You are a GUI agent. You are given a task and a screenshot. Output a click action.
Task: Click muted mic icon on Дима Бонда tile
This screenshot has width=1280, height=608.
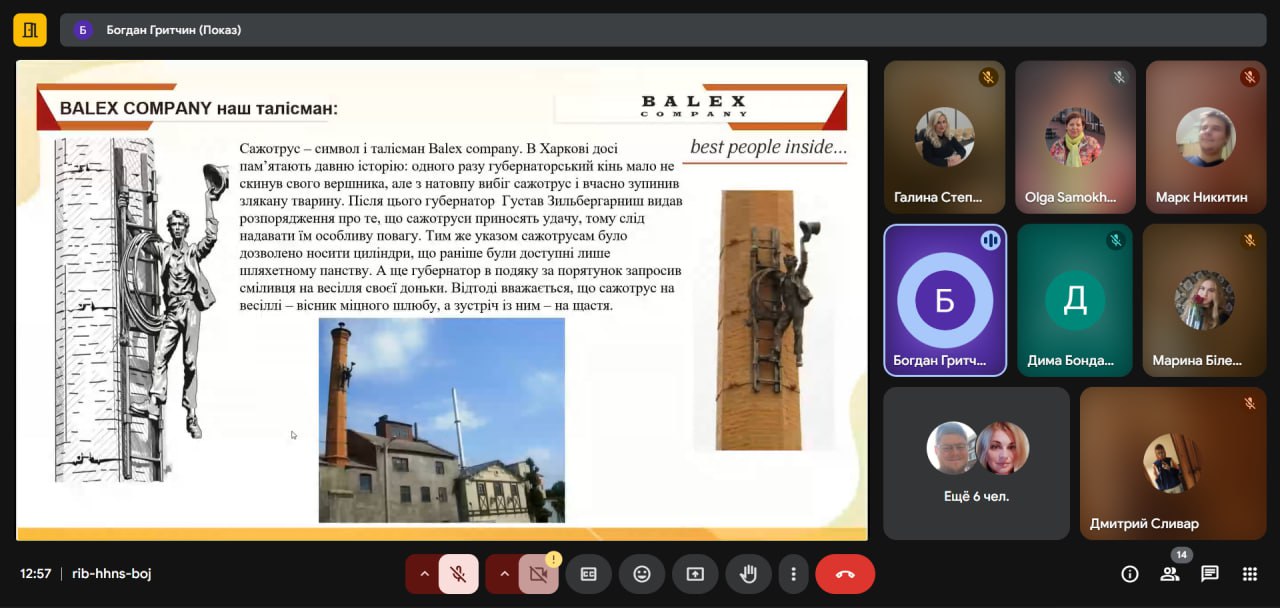click(1117, 240)
